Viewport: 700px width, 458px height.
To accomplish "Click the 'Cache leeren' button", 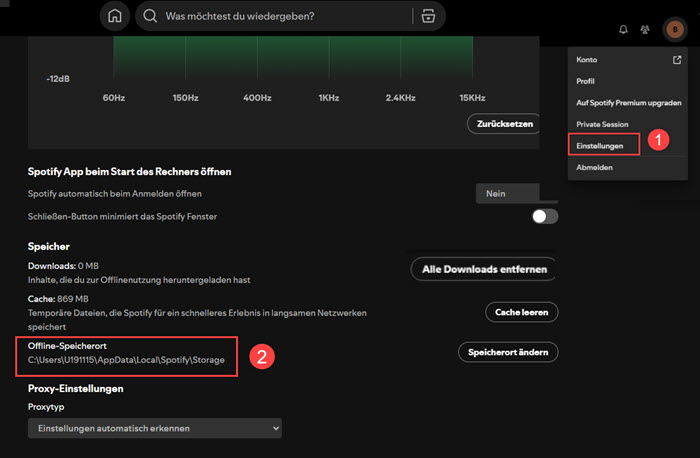I will tap(521, 312).
